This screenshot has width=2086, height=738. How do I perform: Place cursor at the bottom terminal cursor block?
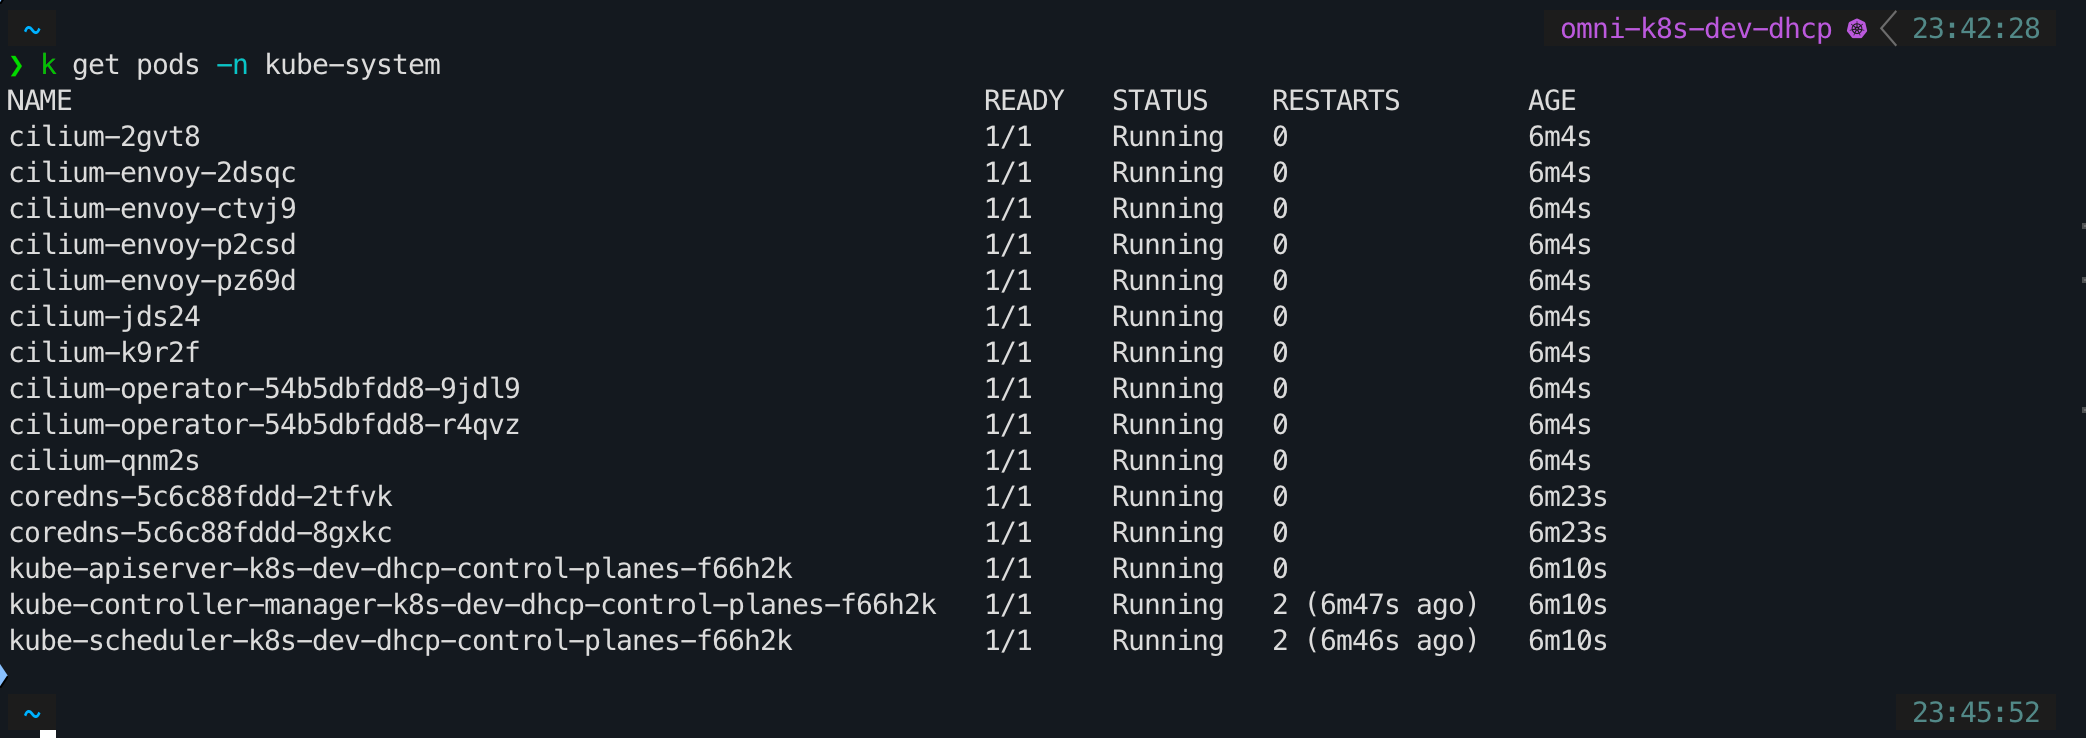tap(48, 734)
